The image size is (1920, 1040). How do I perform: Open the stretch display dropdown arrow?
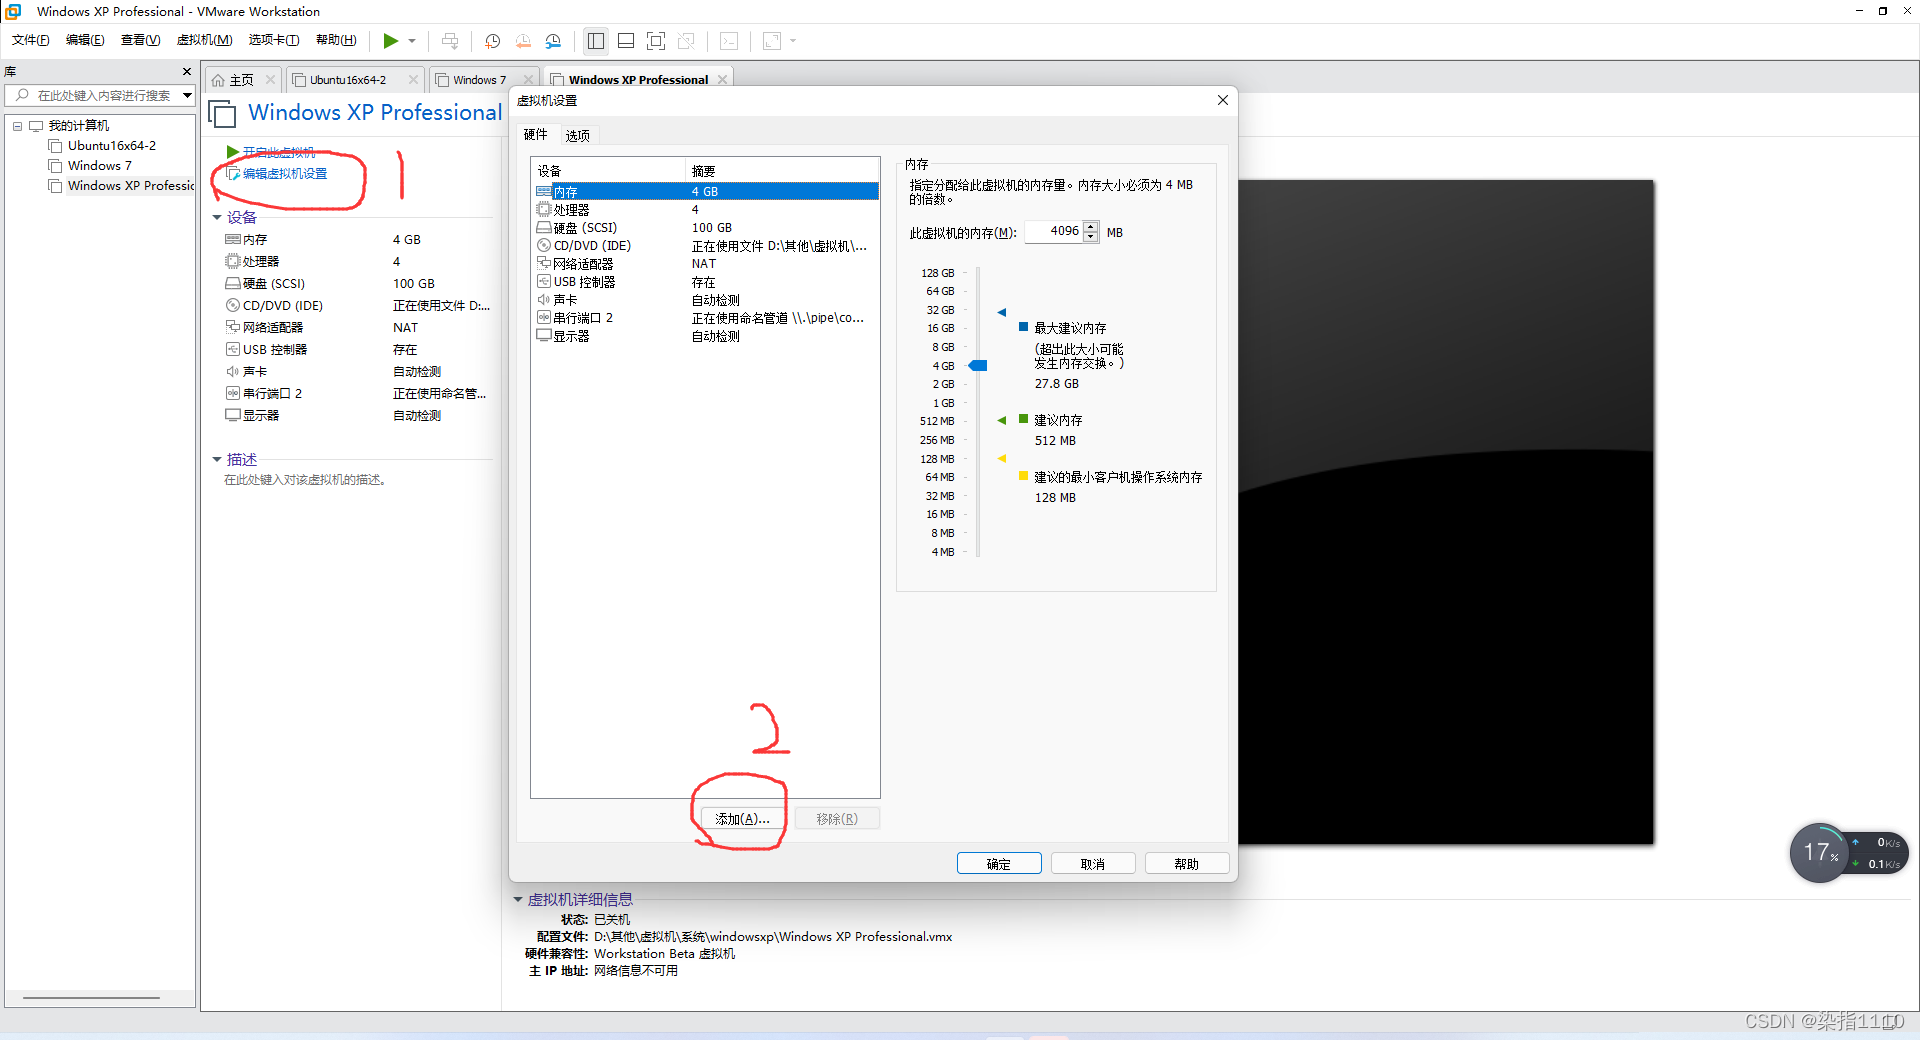[x=793, y=41]
